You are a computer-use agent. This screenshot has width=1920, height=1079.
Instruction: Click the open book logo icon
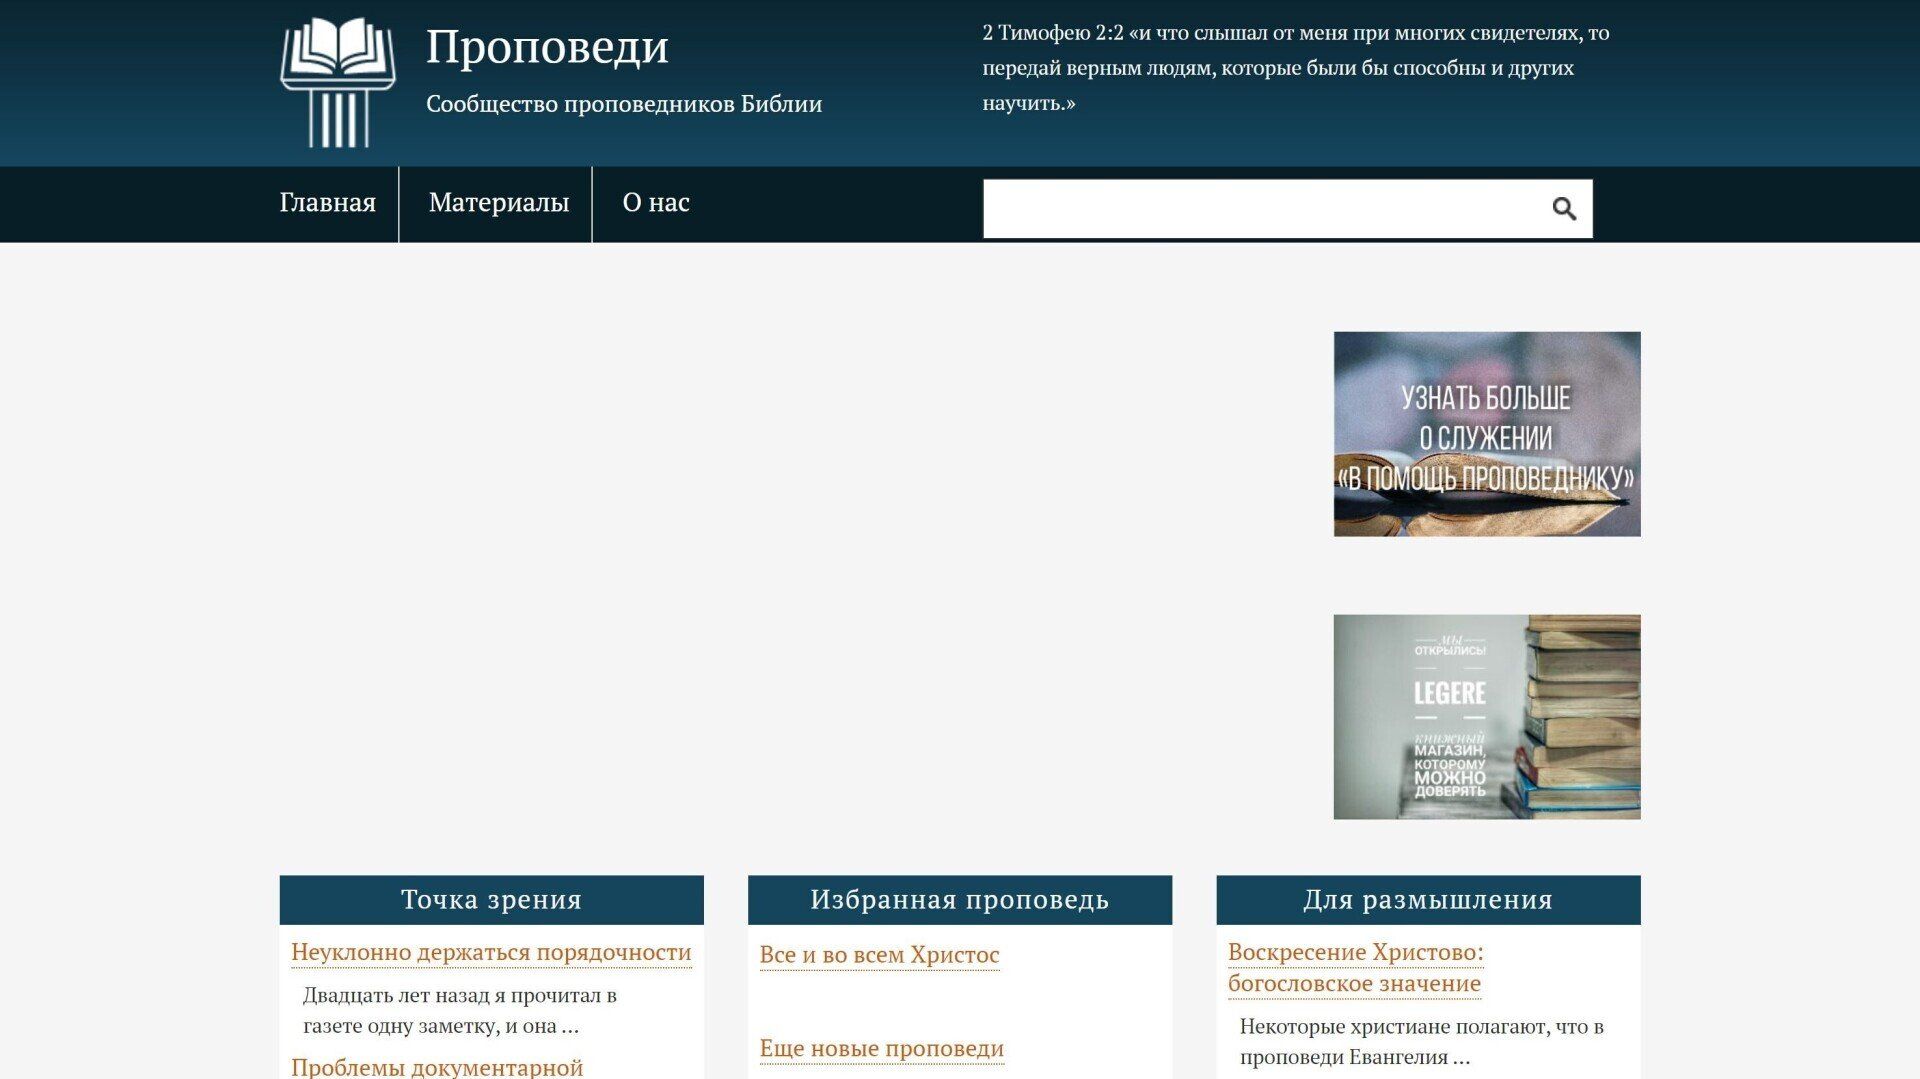(338, 82)
